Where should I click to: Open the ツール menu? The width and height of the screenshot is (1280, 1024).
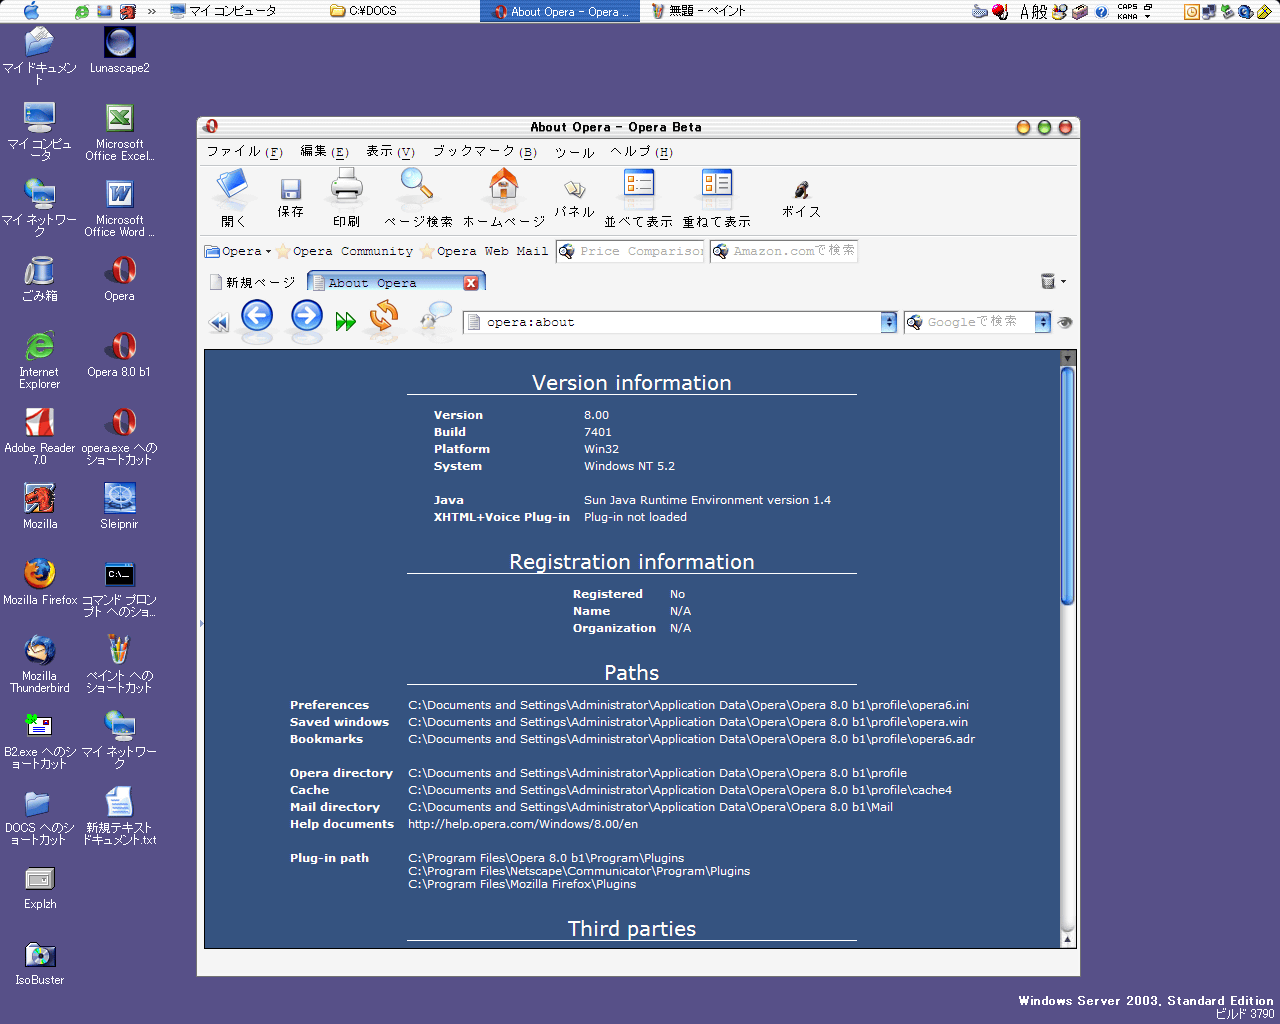coord(574,152)
